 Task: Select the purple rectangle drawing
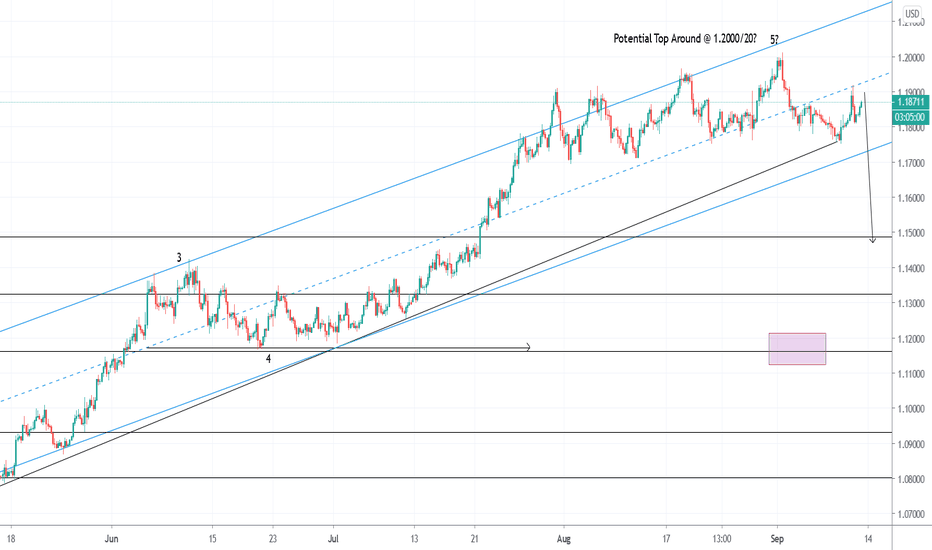click(797, 348)
